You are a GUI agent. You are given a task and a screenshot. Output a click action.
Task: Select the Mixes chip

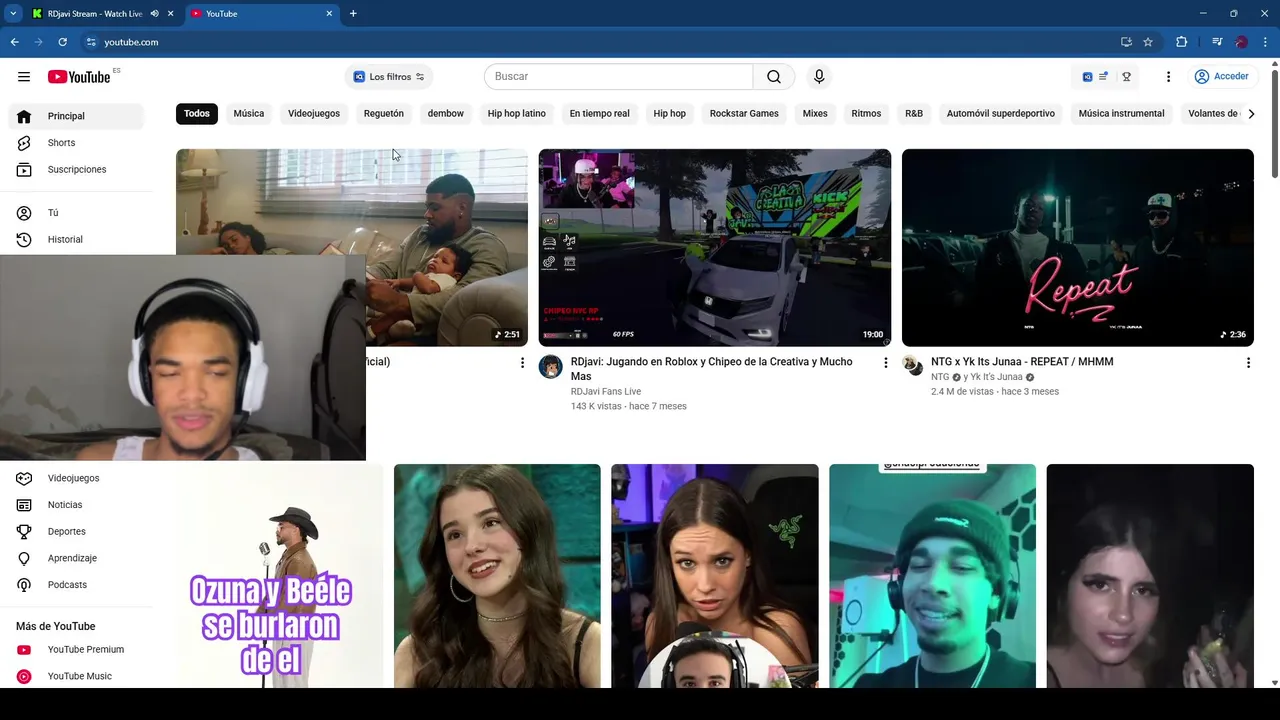pos(815,114)
